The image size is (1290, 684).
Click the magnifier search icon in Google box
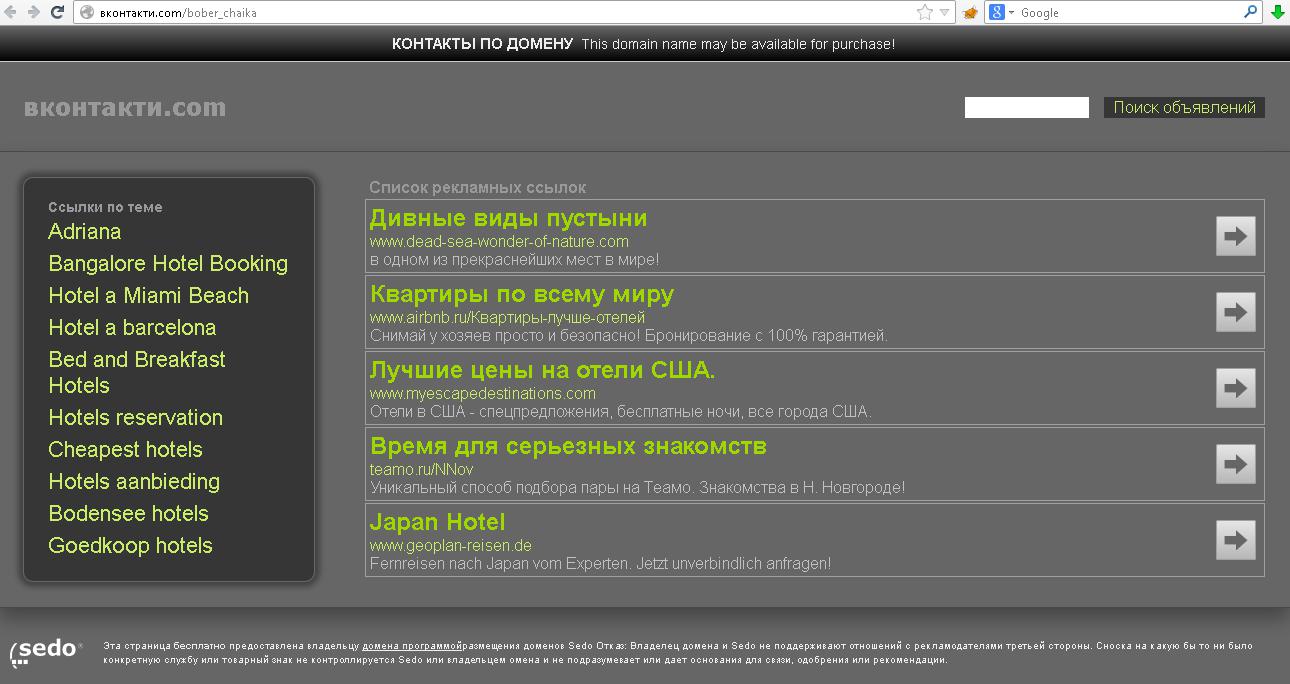[1250, 12]
